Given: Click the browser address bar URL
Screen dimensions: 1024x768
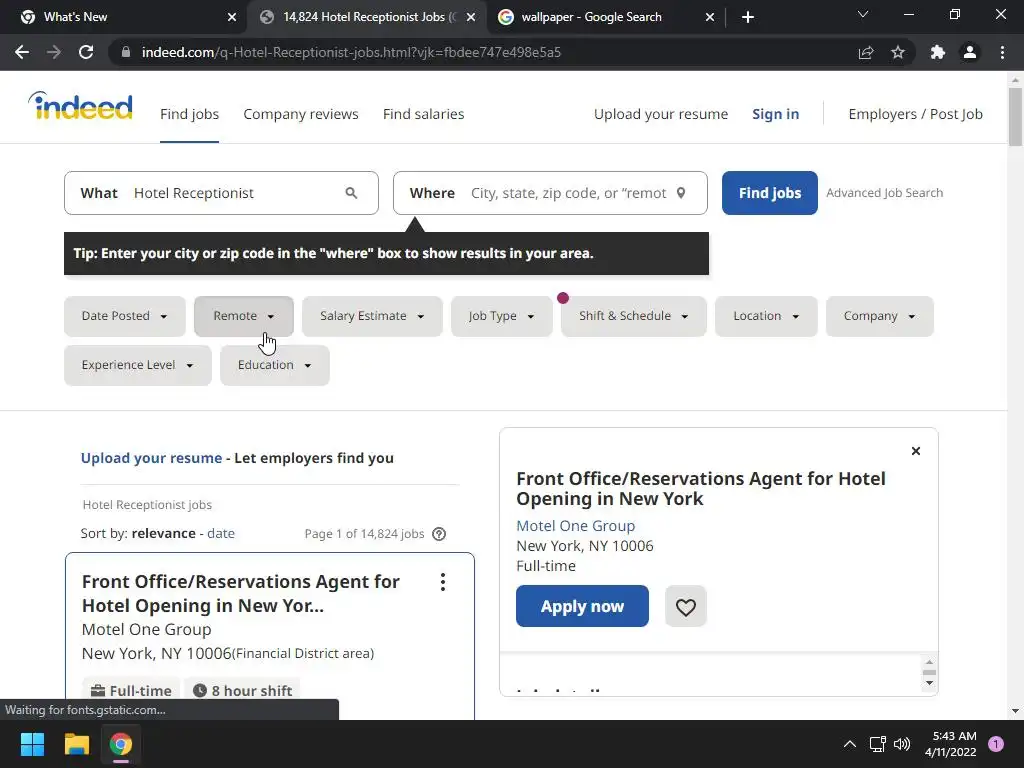Looking at the screenshot, I should pos(351,52).
